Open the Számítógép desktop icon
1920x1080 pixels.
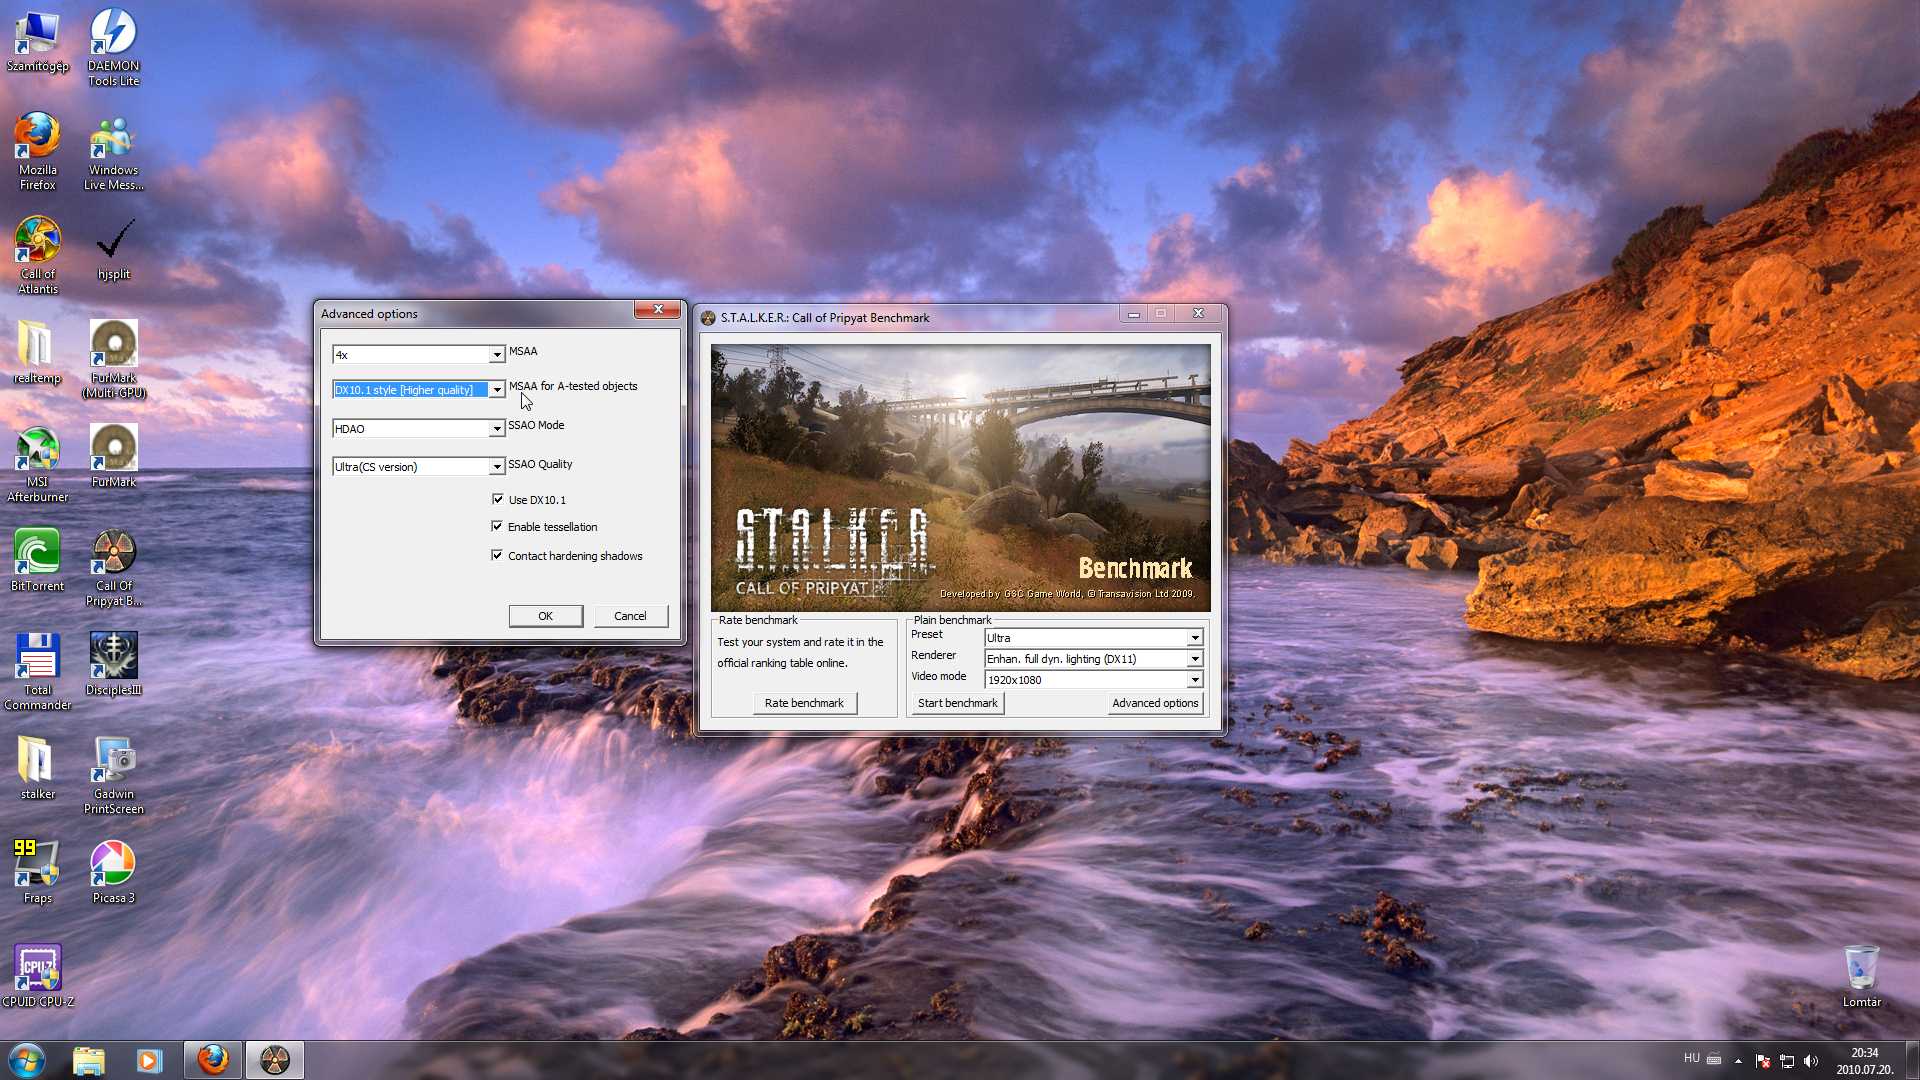click(x=37, y=41)
